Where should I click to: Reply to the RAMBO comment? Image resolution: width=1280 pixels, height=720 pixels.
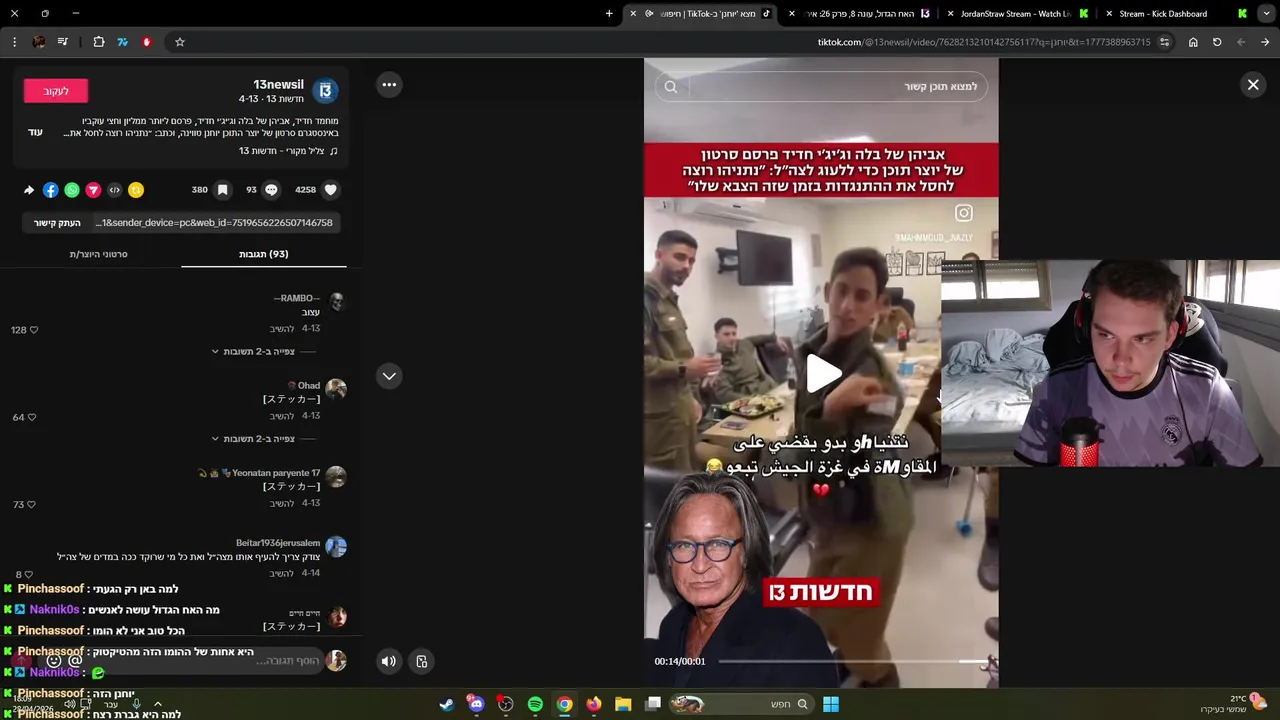pyautogui.click(x=282, y=329)
